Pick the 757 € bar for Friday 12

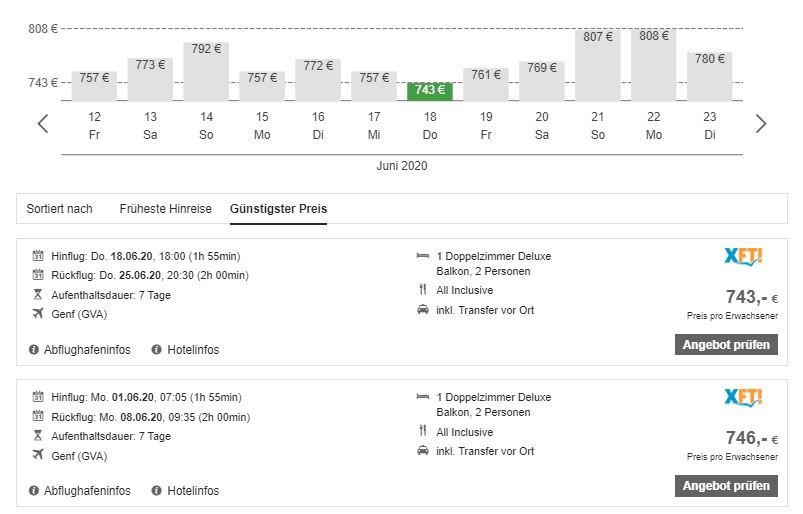94,85
